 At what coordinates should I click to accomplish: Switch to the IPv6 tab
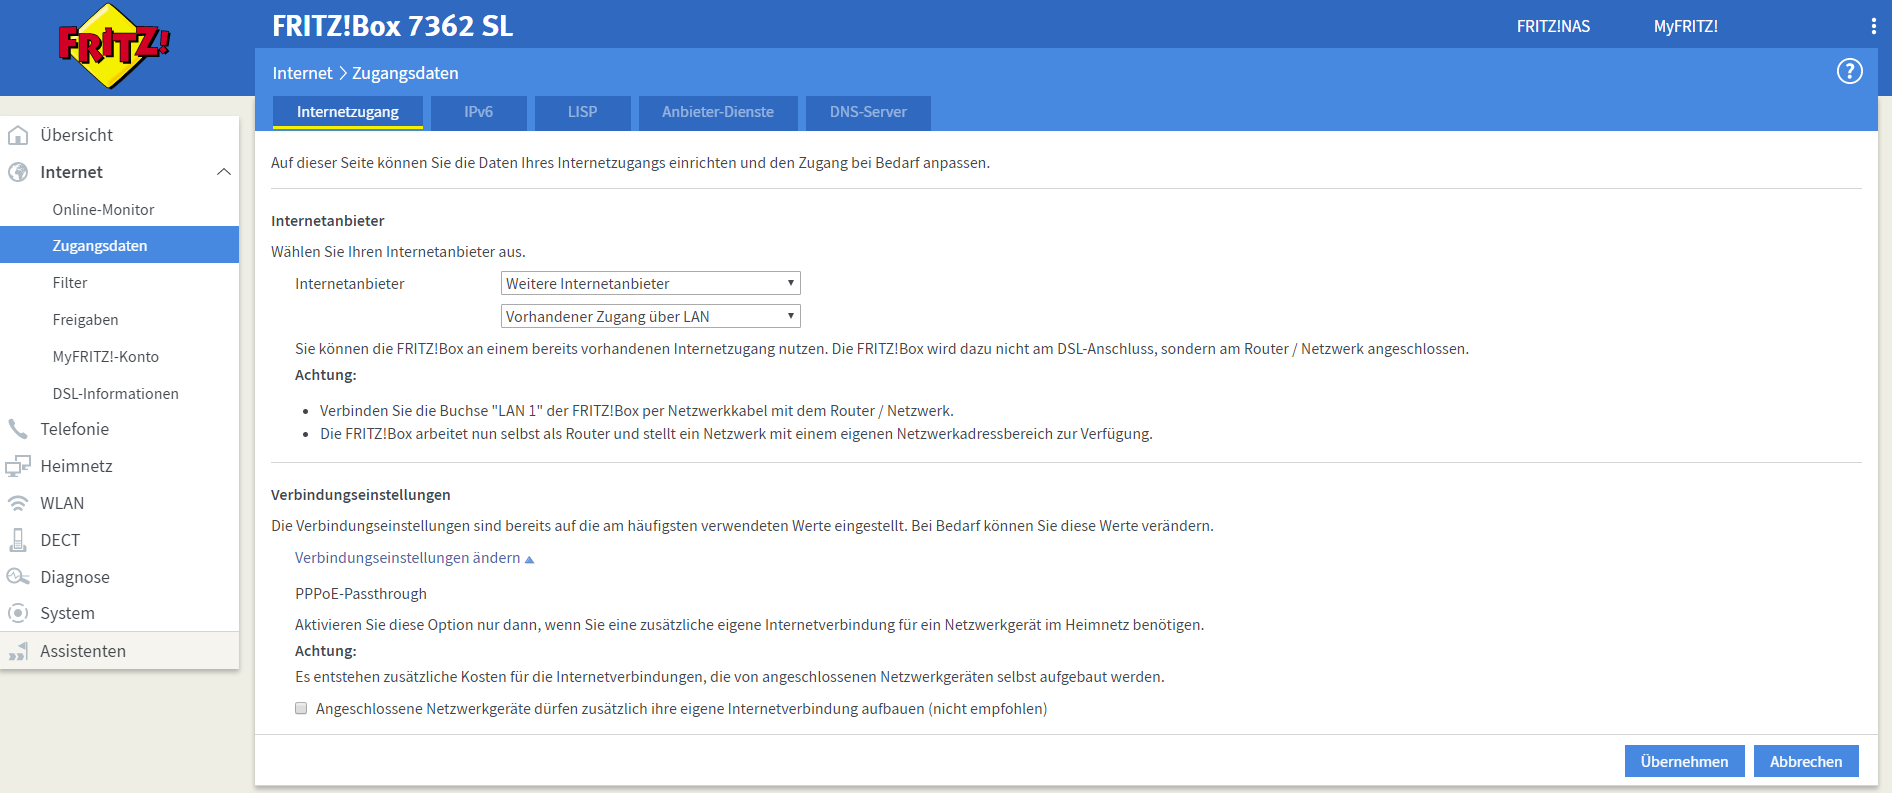(479, 112)
